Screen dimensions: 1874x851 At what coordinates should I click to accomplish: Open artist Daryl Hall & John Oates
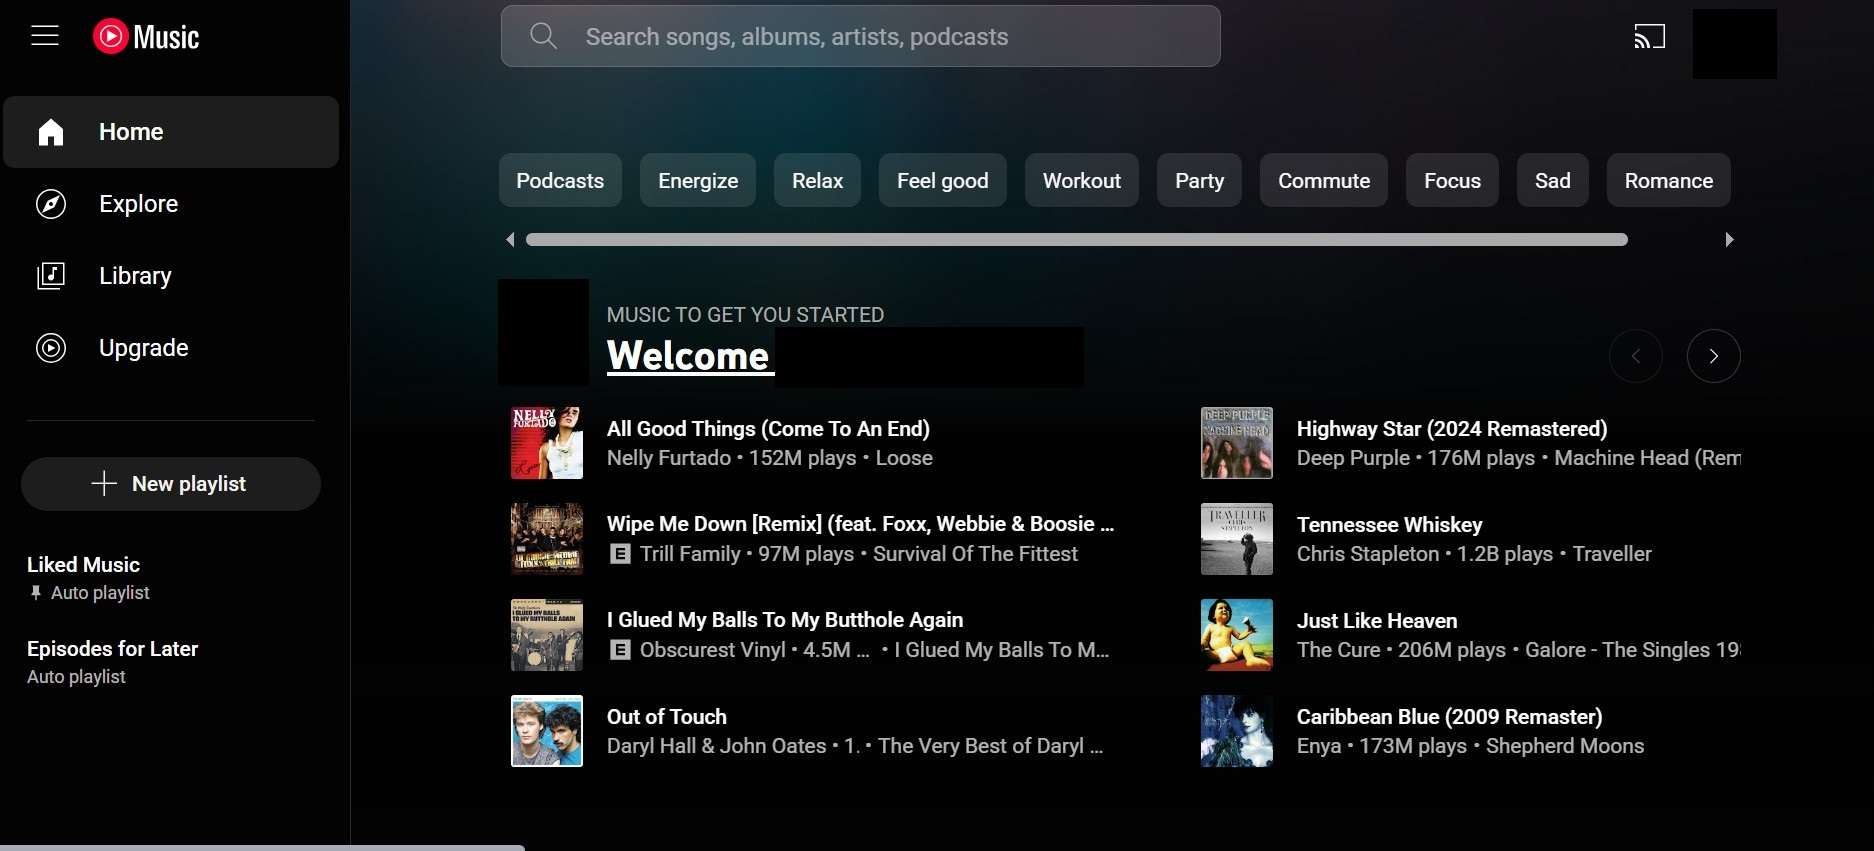click(717, 746)
